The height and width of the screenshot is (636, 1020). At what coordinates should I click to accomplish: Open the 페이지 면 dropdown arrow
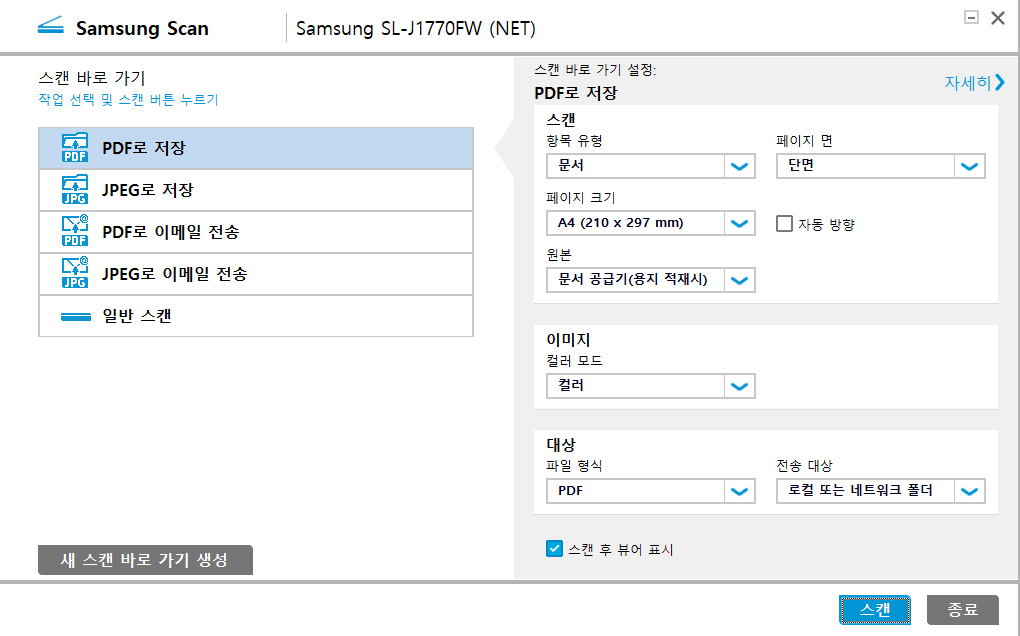pyautogui.click(x=970, y=166)
